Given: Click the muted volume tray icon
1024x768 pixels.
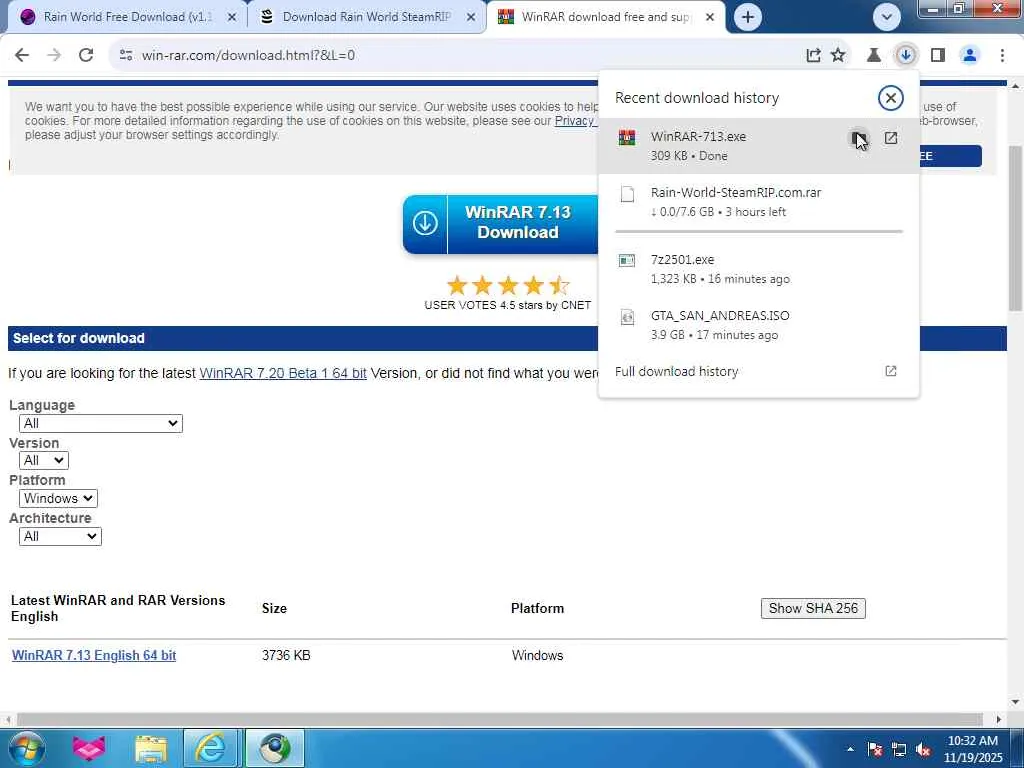Looking at the screenshot, I should coord(923,749).
